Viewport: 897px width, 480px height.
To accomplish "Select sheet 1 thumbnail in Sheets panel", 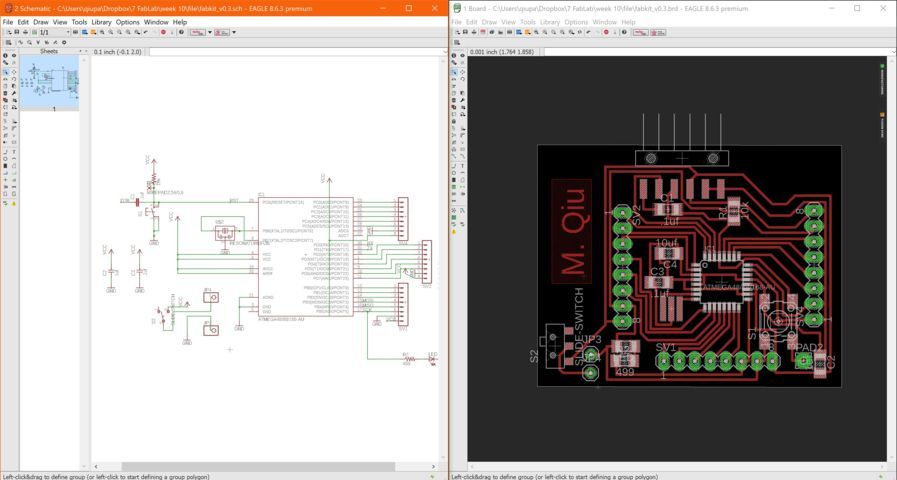I will tap(49, 82).
